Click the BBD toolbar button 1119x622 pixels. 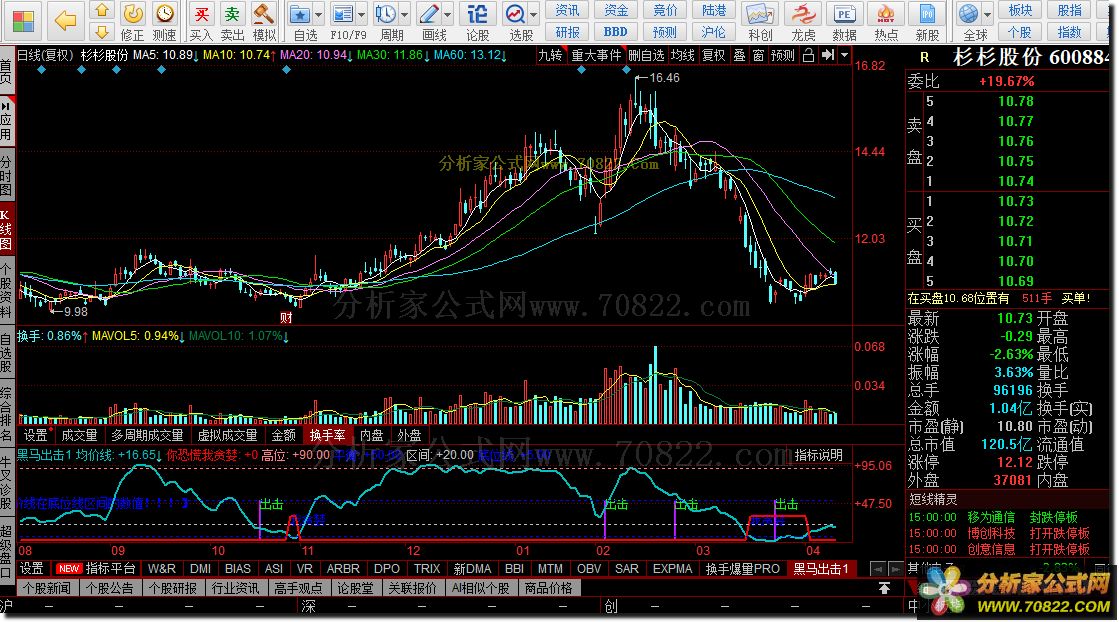pos(615,32)
